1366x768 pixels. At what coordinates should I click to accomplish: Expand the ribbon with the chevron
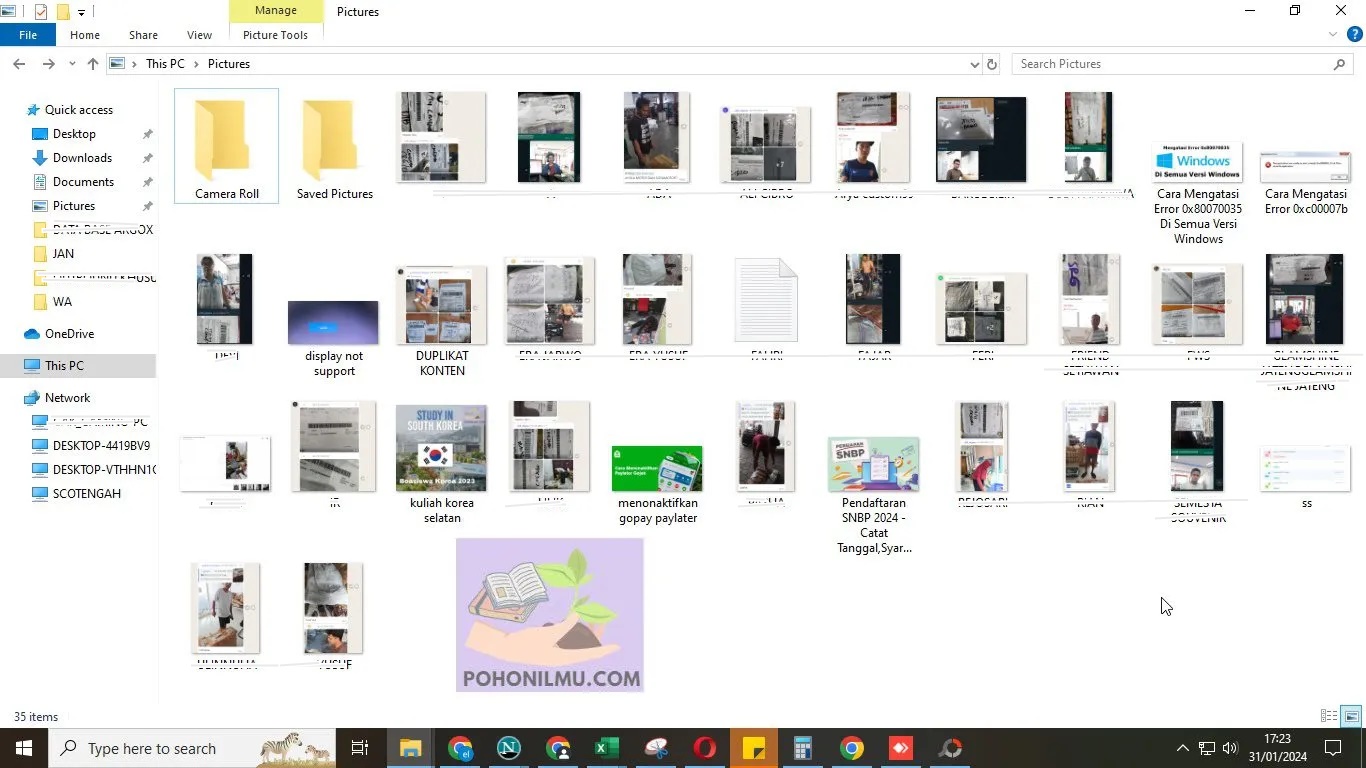click(1333, 35)
